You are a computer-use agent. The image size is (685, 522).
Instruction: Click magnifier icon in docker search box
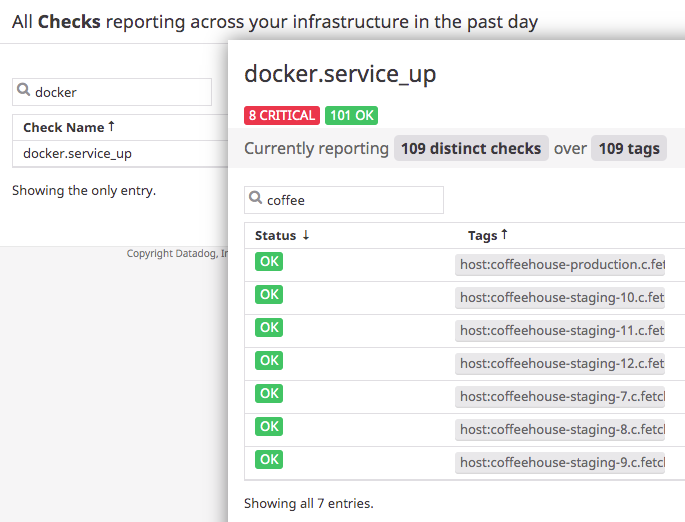pos(23,92)
